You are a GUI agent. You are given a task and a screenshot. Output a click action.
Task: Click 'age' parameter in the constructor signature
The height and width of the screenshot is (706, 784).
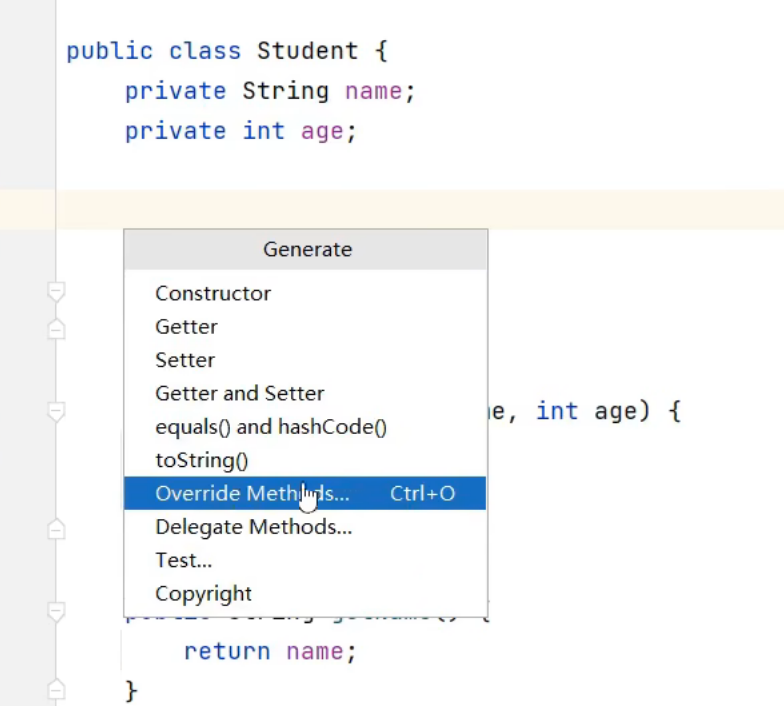616,412
